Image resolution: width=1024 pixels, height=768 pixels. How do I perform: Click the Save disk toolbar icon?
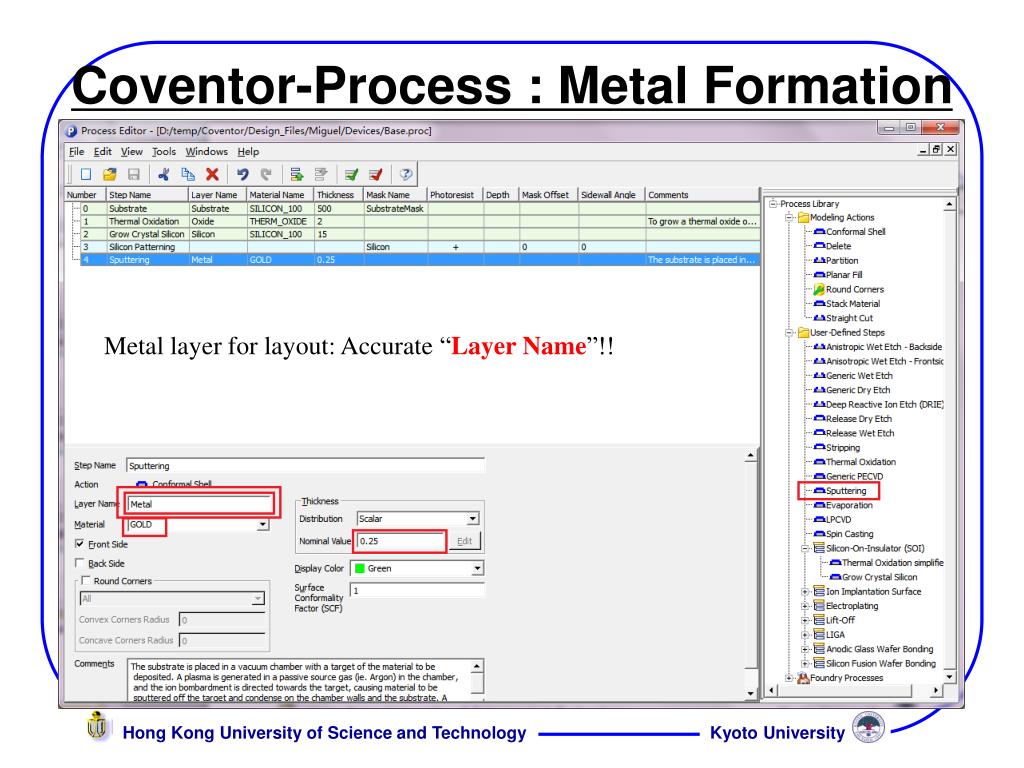tap(134, 174)
